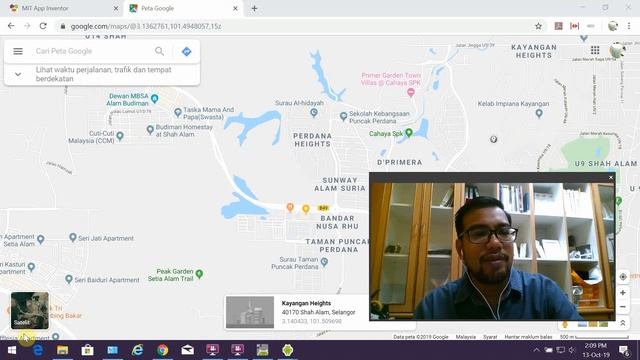640x360 pixels.
Task: Open the volume control in system tray
Action: point(572,350)
